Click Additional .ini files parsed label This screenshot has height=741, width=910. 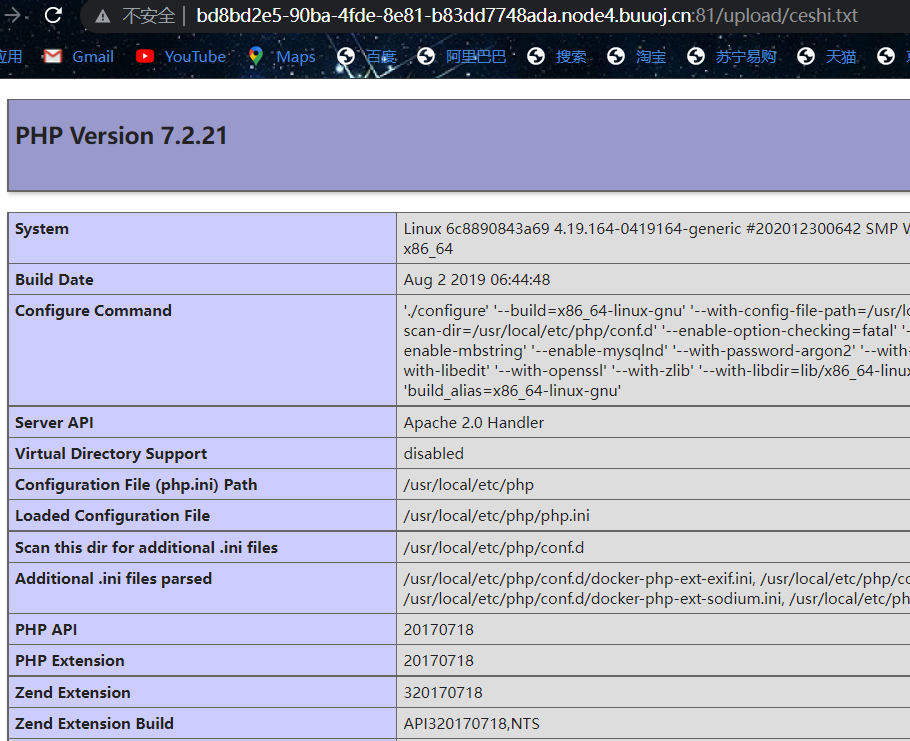point(114,579)
